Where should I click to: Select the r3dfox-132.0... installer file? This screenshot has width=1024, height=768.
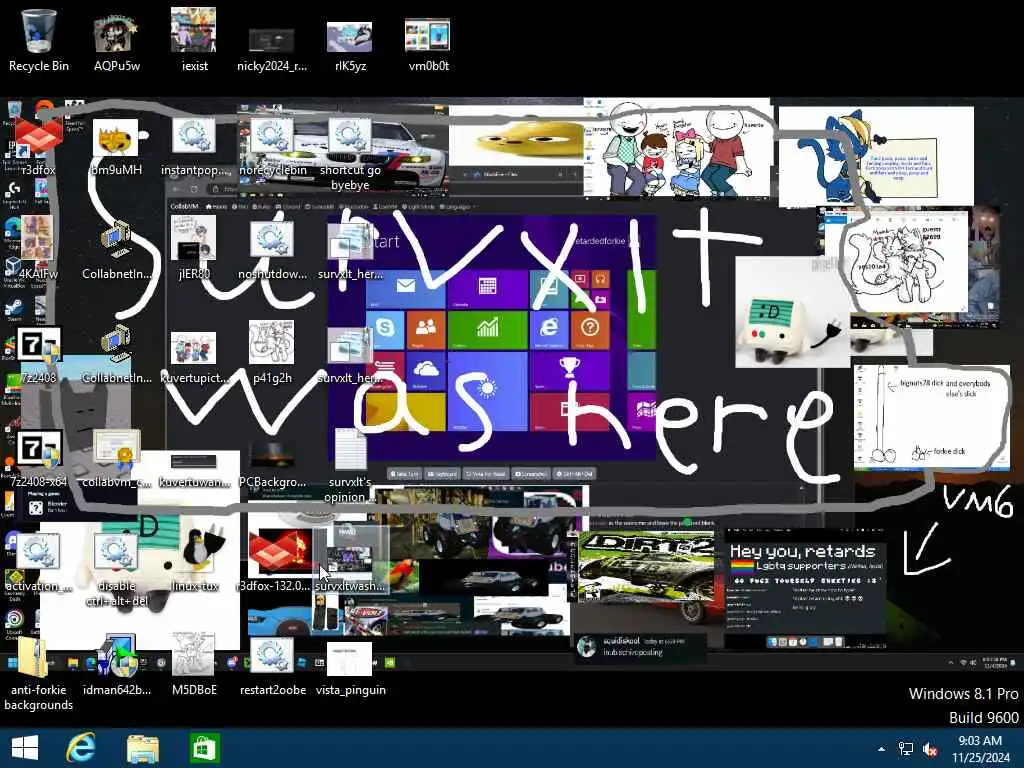(x=272, y=560)
